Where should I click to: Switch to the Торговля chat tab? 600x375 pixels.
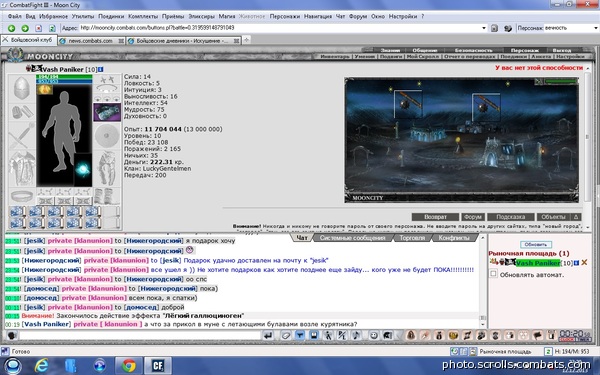[412, 238]
